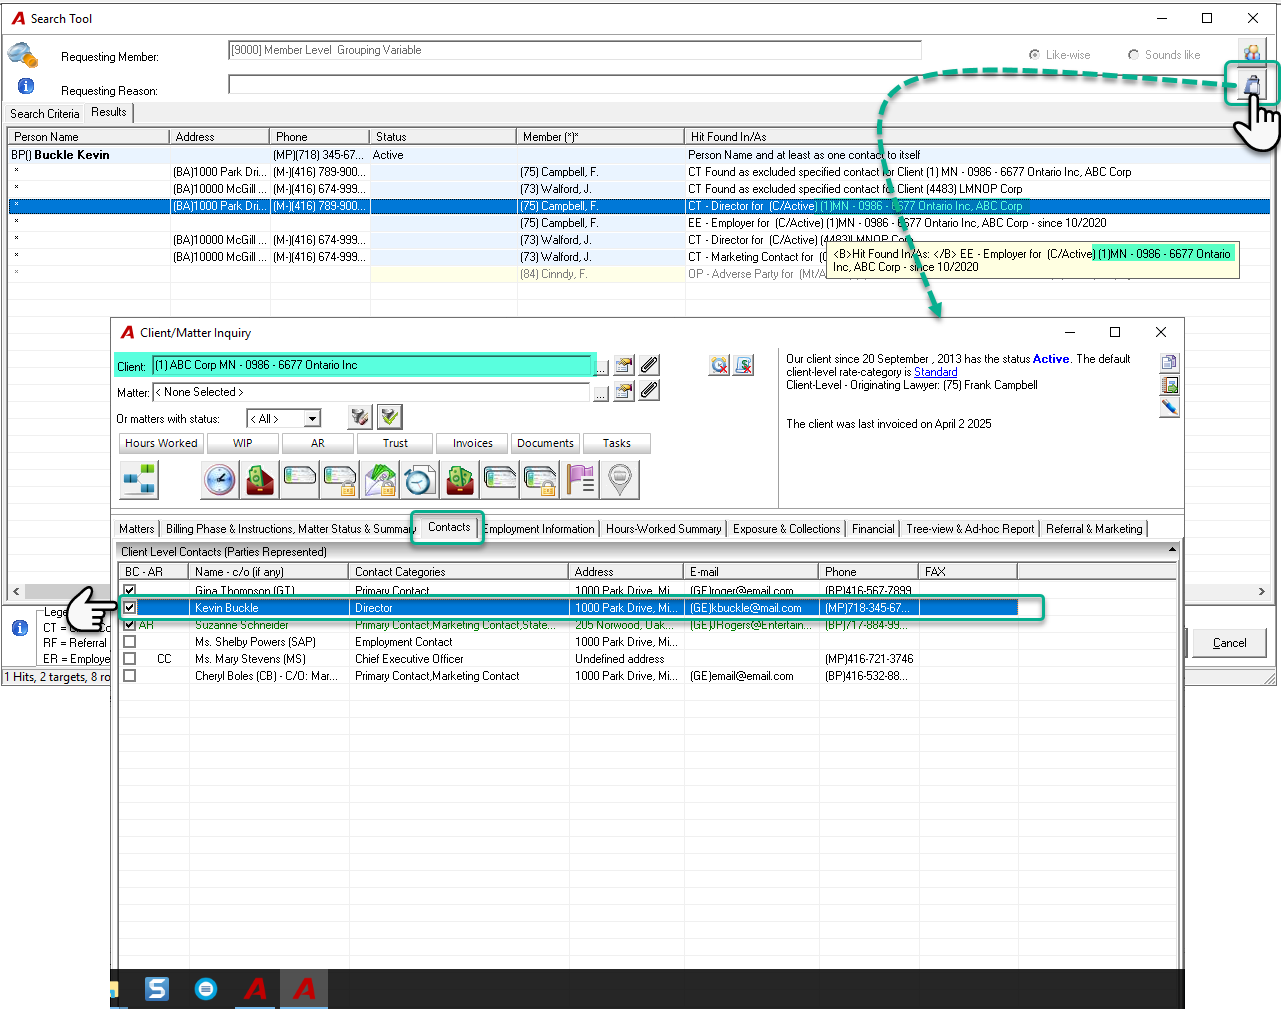Viewport: 1281px width, 1009px height.
Task: Open the Exposure & Collections tab
Action: point(786,529)
